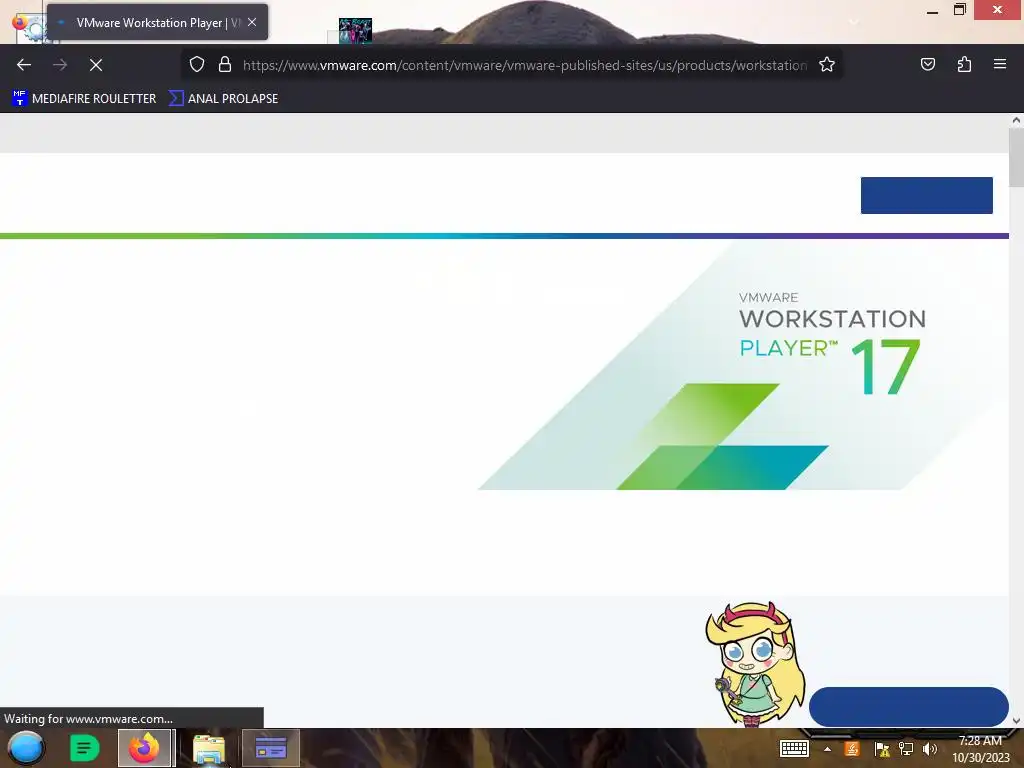This screenshot has width=1024, height=768.
Task: Click the forward navigation arrow
Action: (60, 65)
